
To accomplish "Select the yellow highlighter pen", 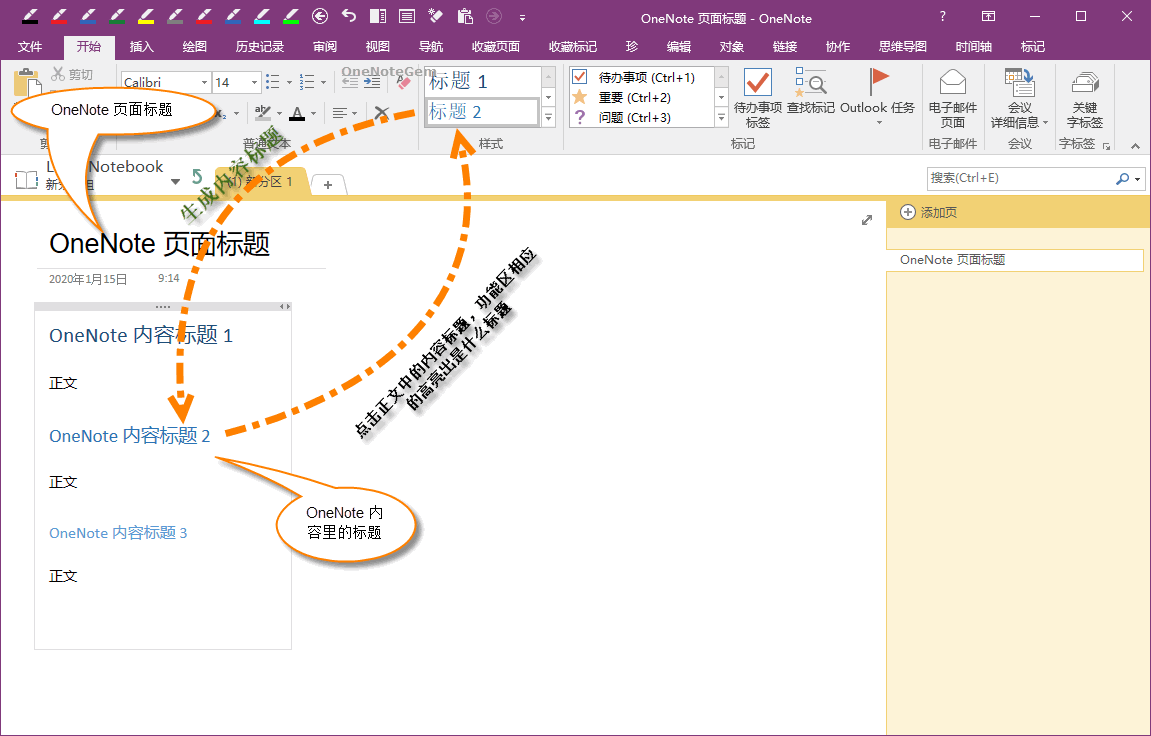I will [x=146, y=16].
